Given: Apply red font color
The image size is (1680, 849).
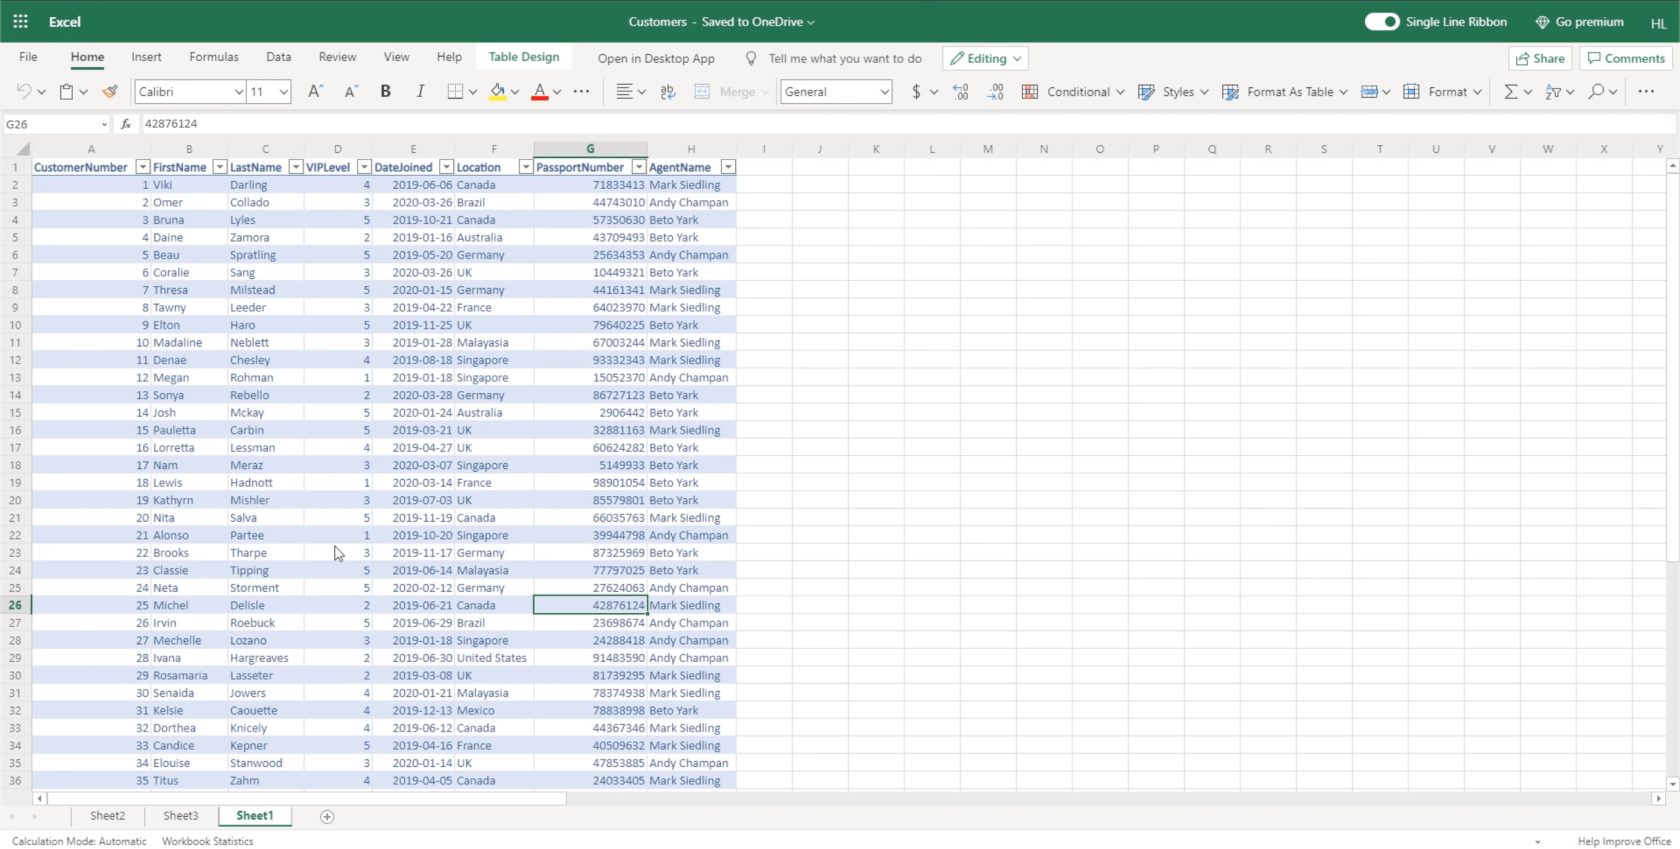Looking at the screenshot, I should pos(540,91).
